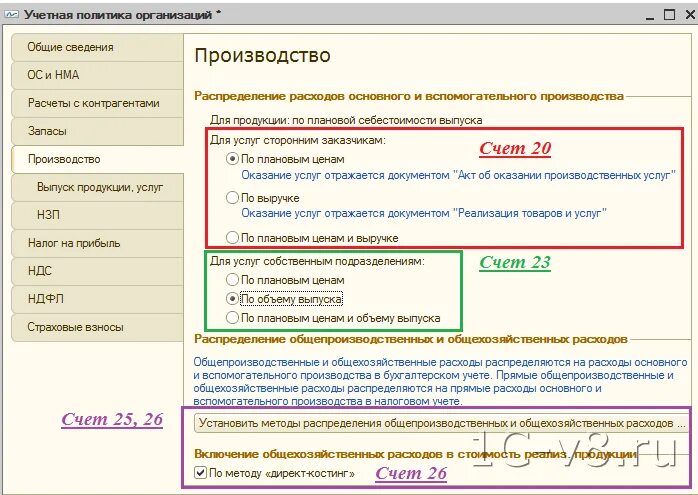The image size is (698, 495).
Task: Select the Производство tab
Action: pyautogui.click(x=97, y=159)
